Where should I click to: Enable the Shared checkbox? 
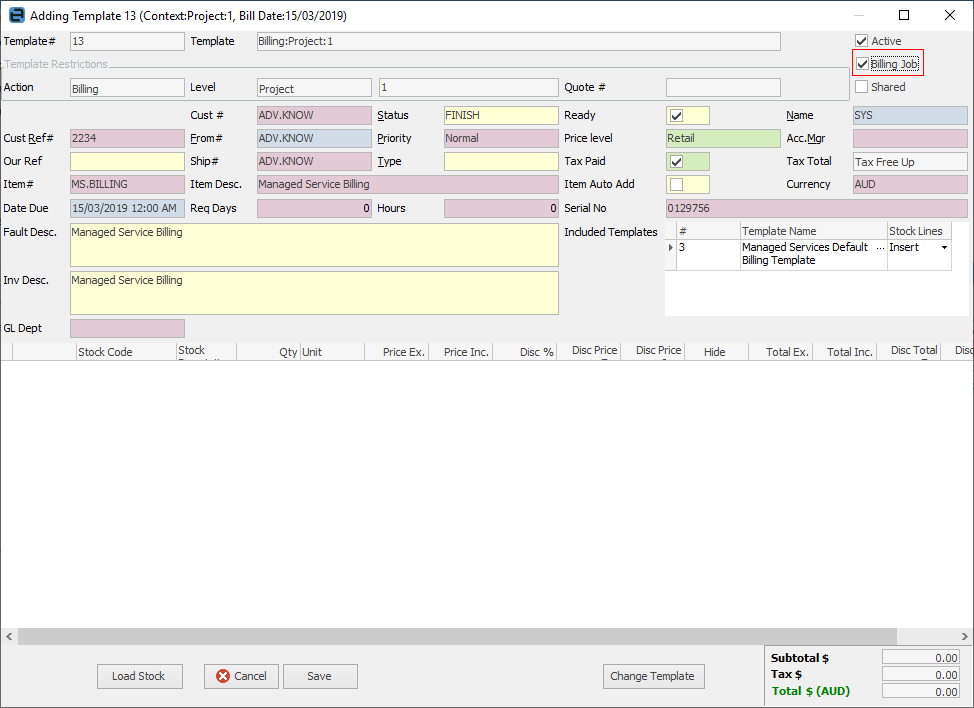pos(862,87)
